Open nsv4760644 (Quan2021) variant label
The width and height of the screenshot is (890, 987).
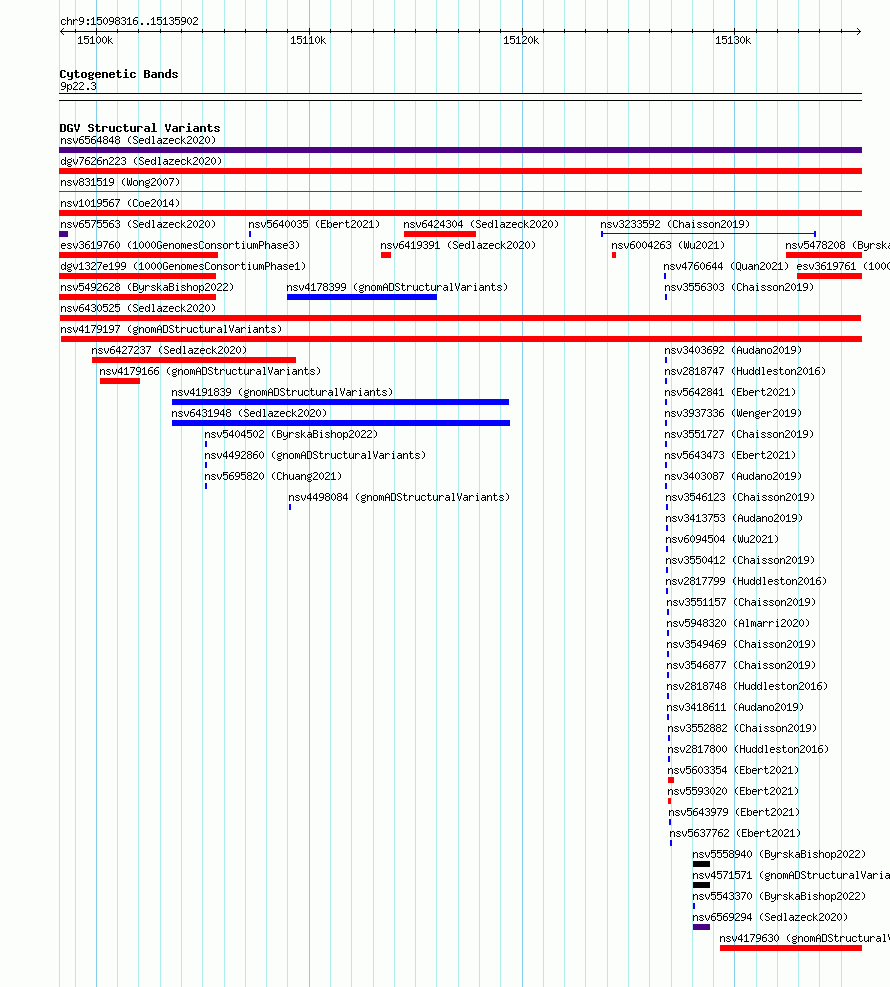tap(726, 266)
